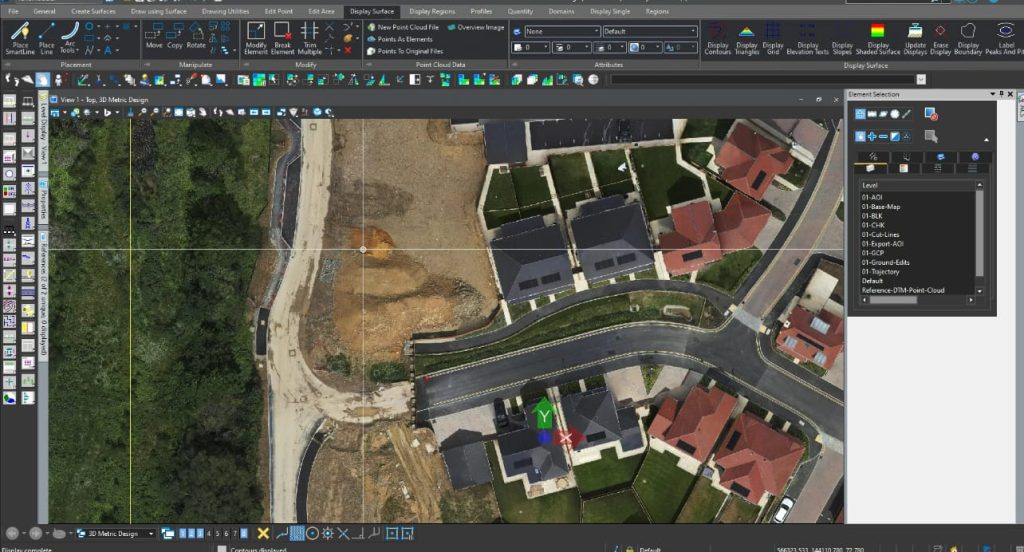Open the 3D Metric Design model dropdown

tap(116, 534)
